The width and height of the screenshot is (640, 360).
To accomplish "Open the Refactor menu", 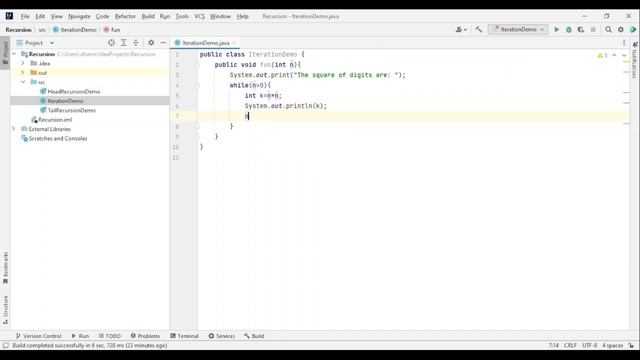I will point(125,16).
